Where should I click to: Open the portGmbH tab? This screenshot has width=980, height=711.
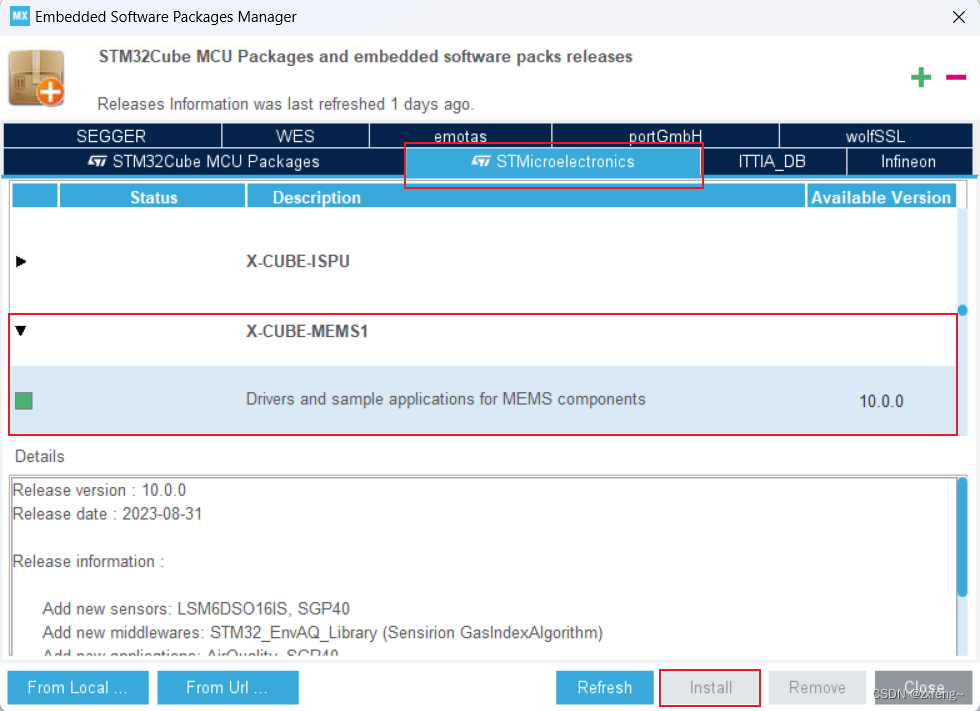666,136
